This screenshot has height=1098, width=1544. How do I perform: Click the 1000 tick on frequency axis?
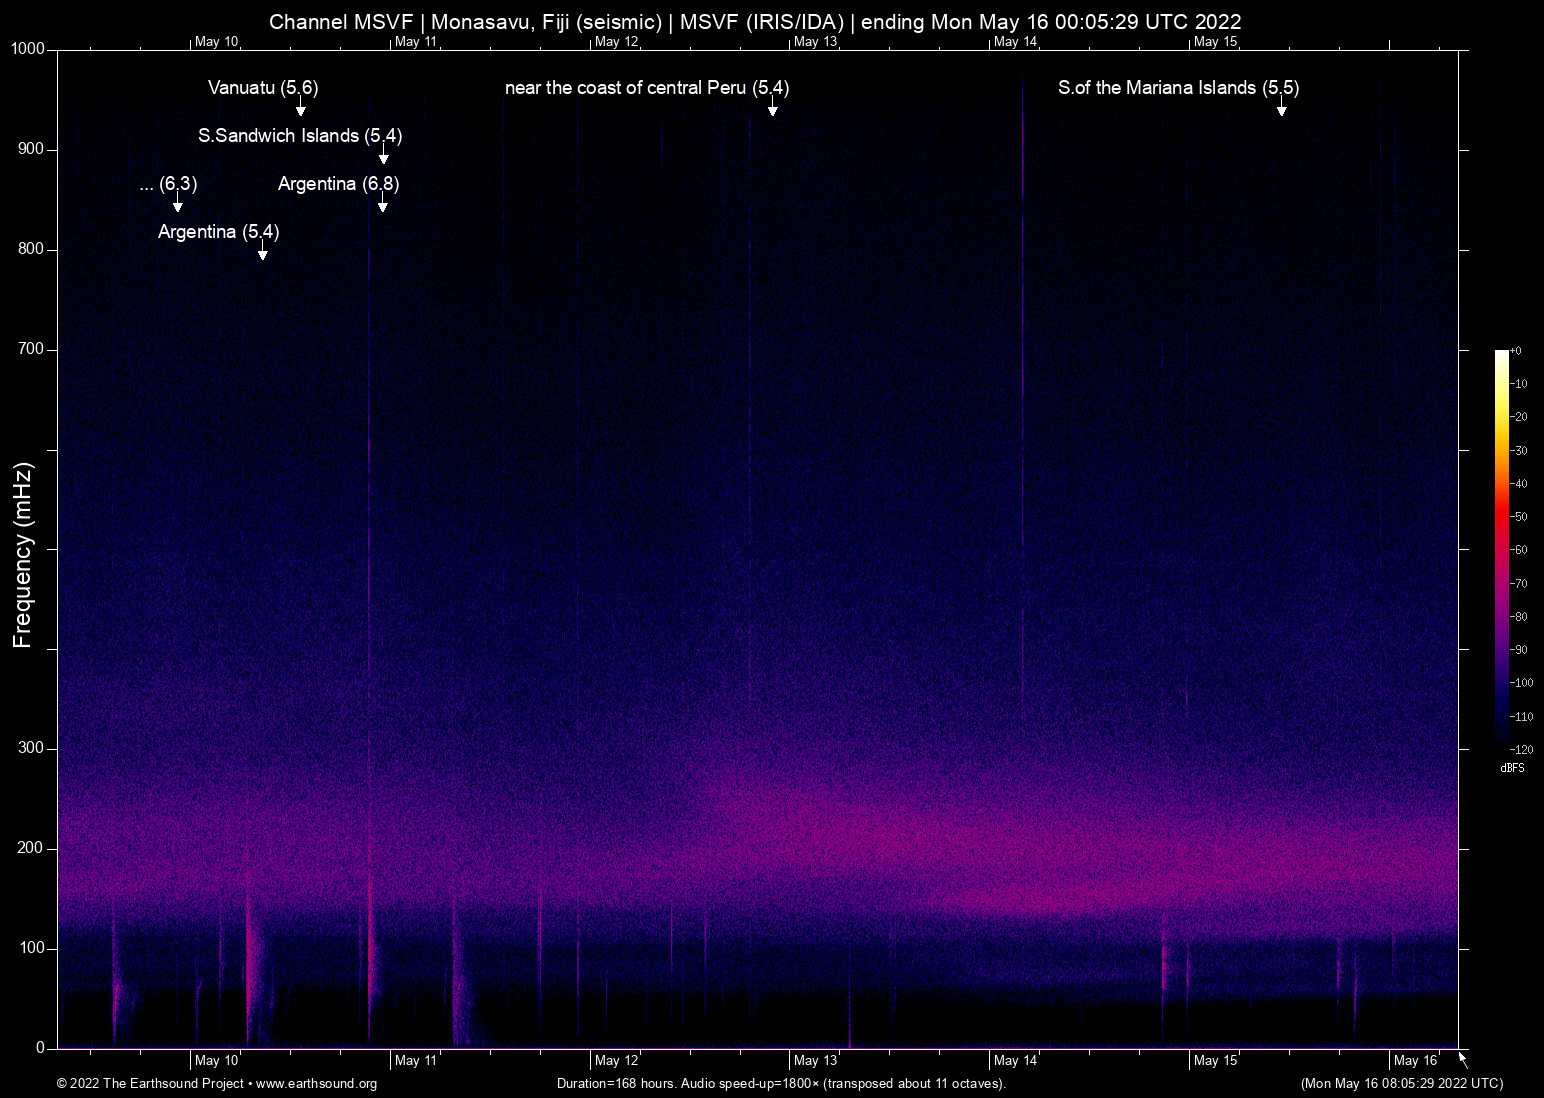pos(27,49)
